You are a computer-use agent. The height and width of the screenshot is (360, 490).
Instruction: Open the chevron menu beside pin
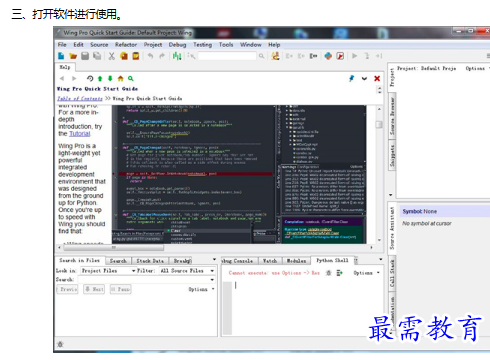pos(364,79)
